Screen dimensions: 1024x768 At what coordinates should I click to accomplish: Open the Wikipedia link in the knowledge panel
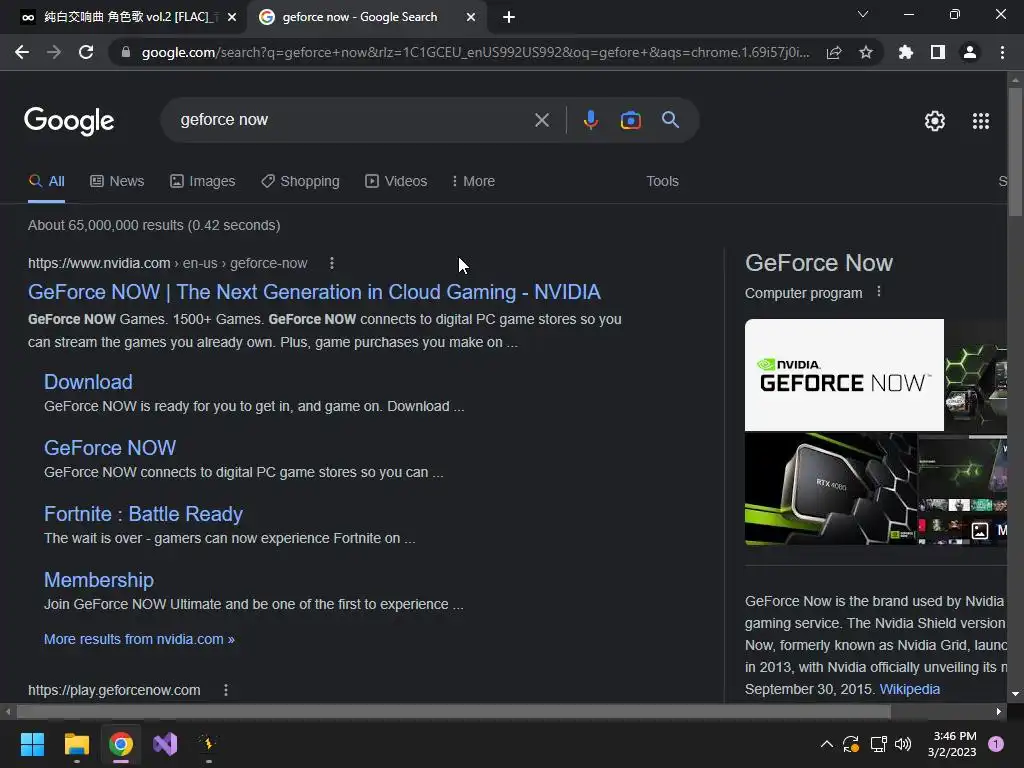(910, 689)
